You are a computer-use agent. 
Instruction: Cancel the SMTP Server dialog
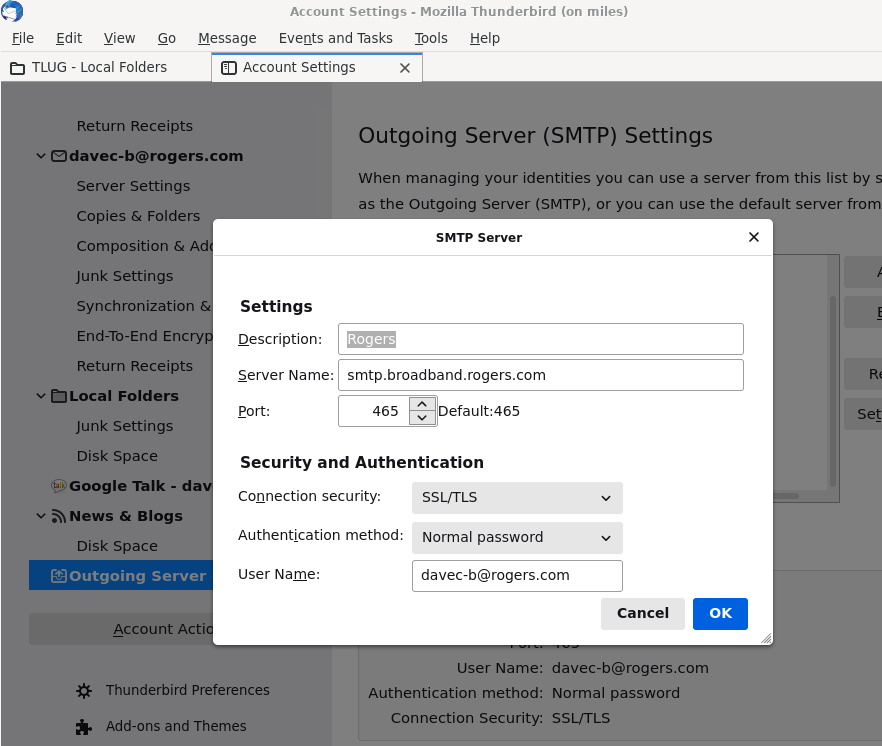click(x=642, y=613)
